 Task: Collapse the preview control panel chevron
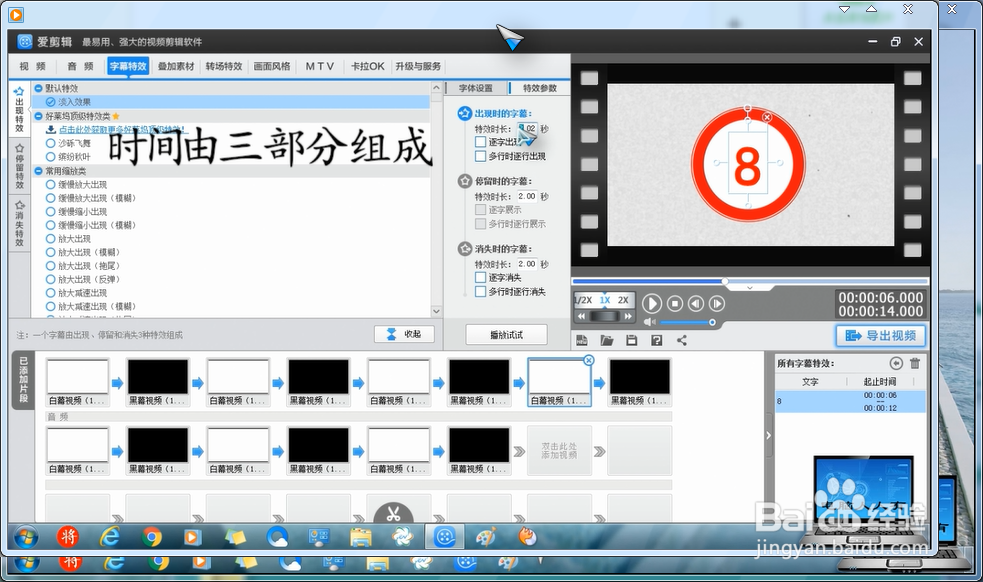750,288
